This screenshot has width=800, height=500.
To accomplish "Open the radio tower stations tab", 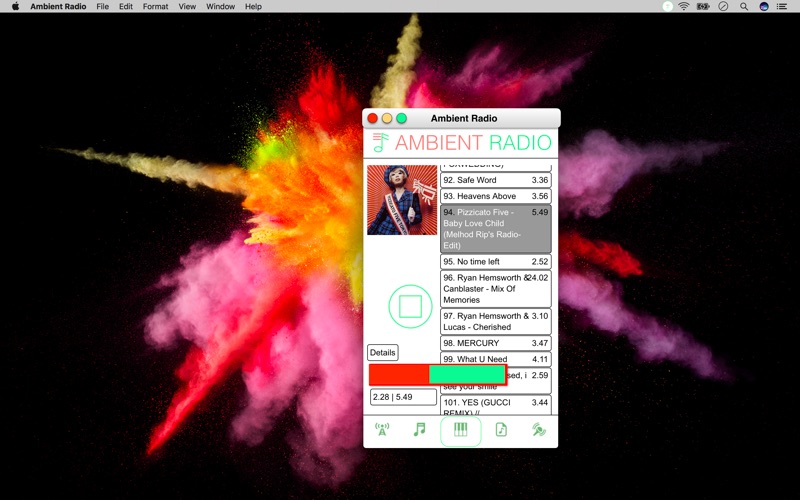I will coord(382,430).
